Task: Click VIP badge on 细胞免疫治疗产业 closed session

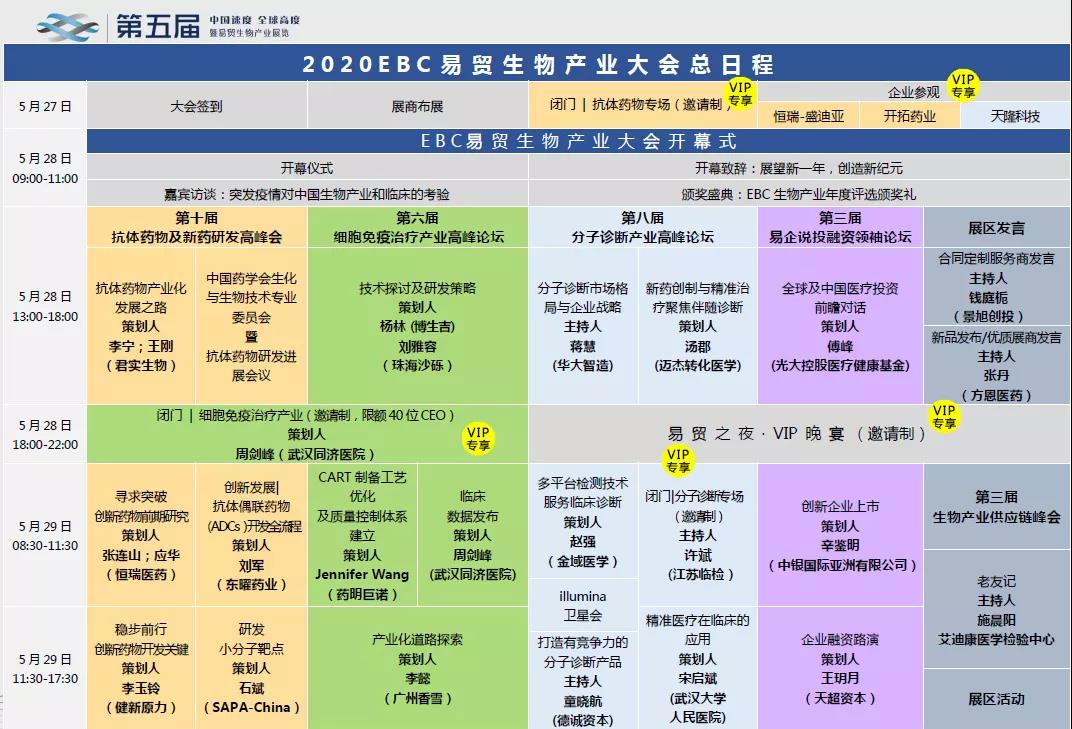Action: pyautogui.click(x=478, y=439)
